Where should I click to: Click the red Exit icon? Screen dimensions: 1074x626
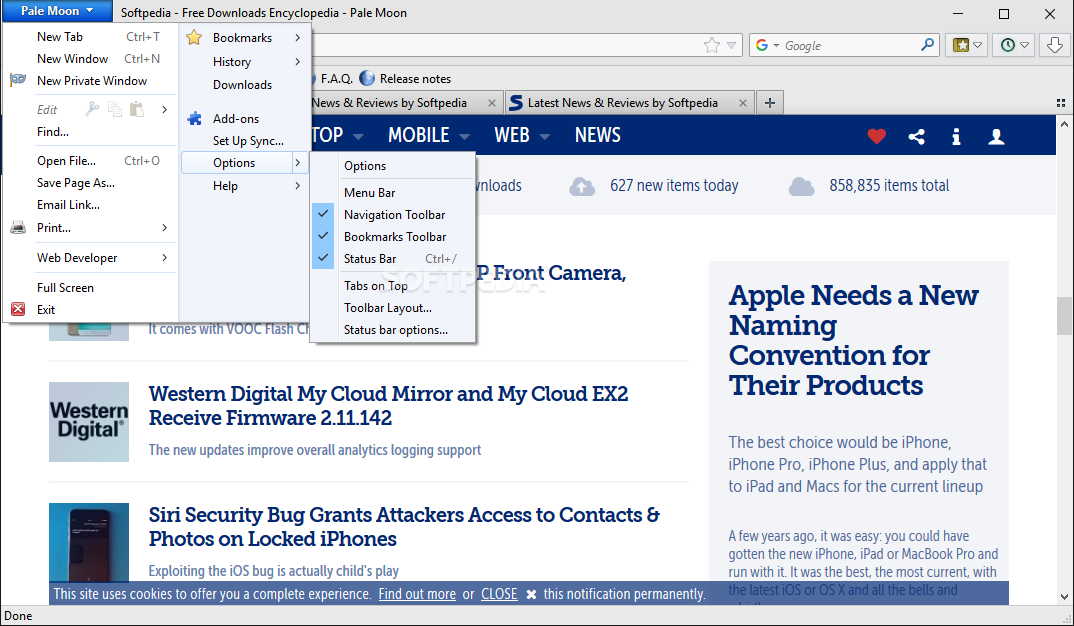[x=18, y=309]
